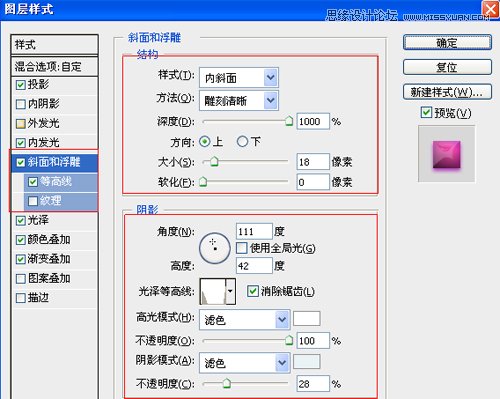Toggle the 渐变叠加 checkbox
Image resolution: width=500 pixels, height=399 pixels.
(21, 259)
